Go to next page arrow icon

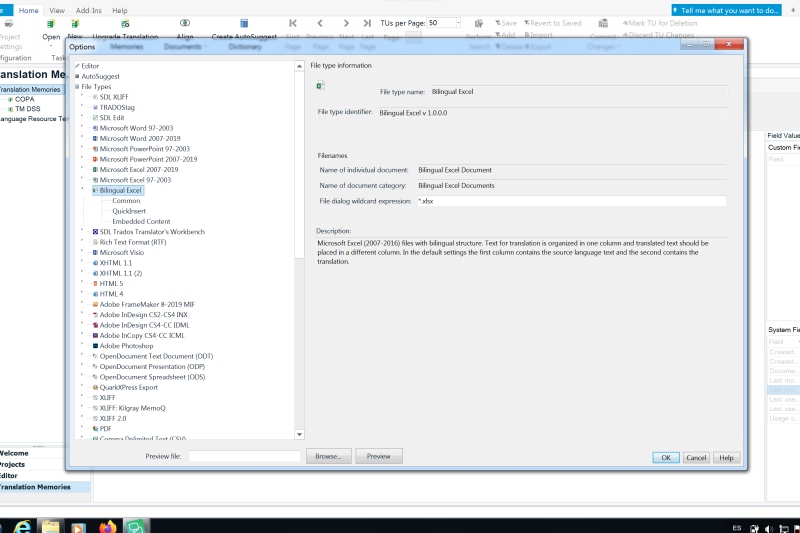coord(346,23)
